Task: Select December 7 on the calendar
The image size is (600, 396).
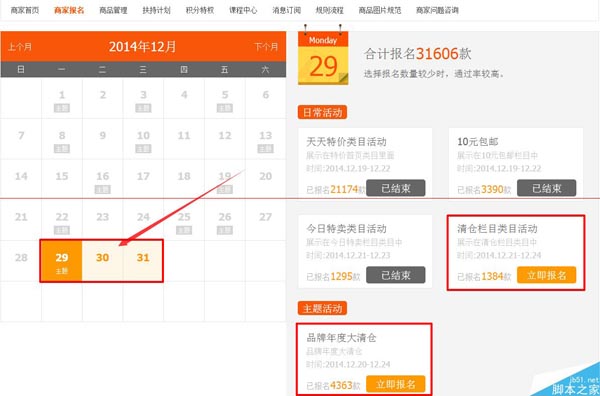Action: 21,139
